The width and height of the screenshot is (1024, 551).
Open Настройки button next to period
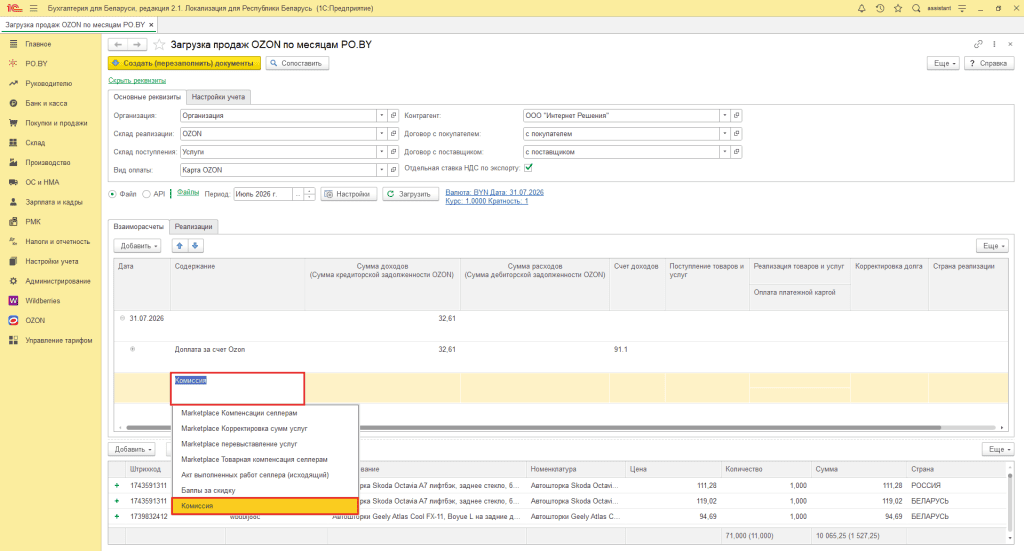[x=349, y=194]
